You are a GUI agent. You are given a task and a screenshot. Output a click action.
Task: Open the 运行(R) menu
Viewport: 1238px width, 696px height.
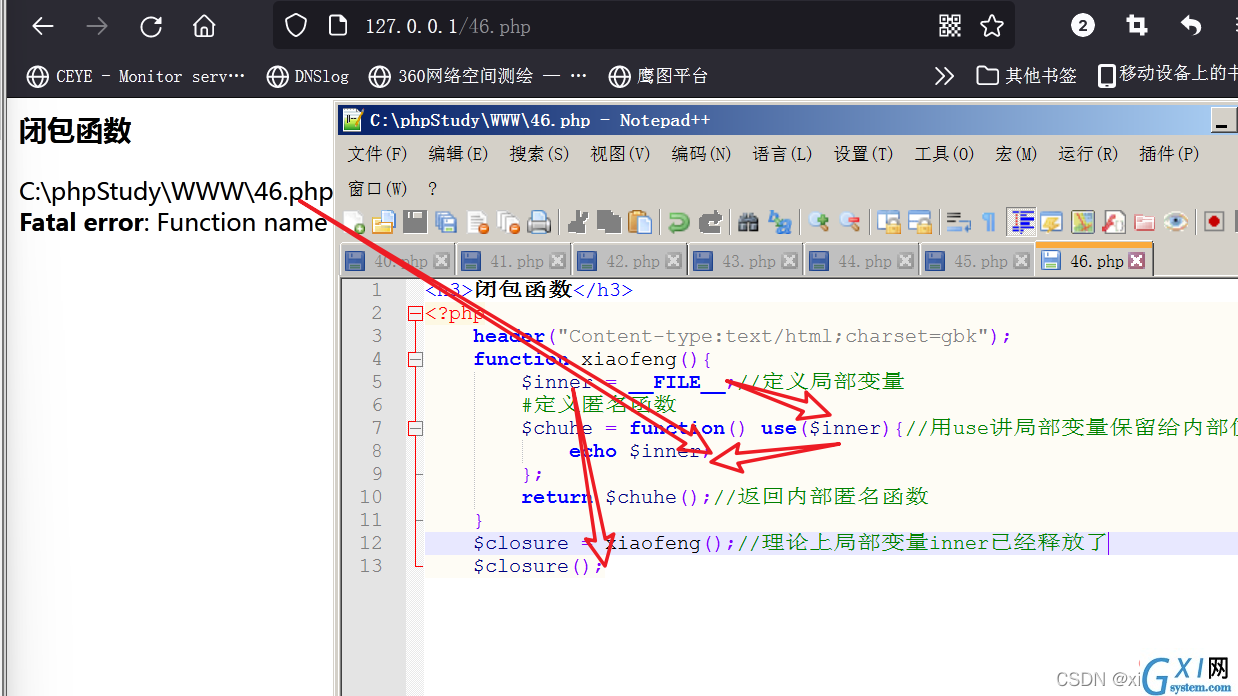coord(1088,154)
